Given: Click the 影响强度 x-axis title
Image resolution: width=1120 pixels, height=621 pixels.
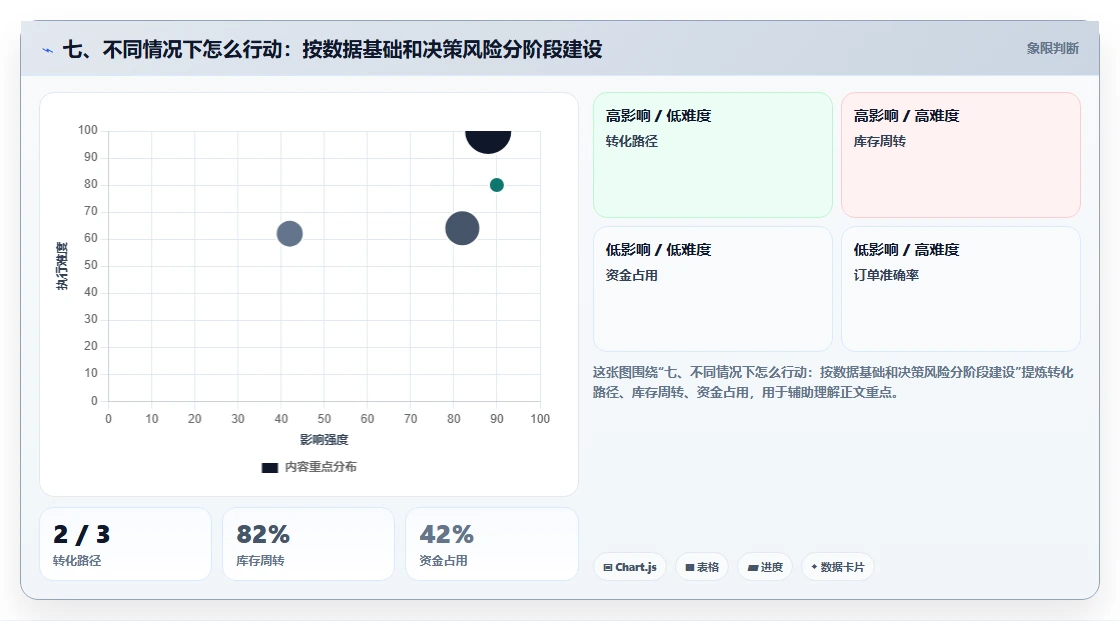Looking at the screenshot, I should [324, 439].
